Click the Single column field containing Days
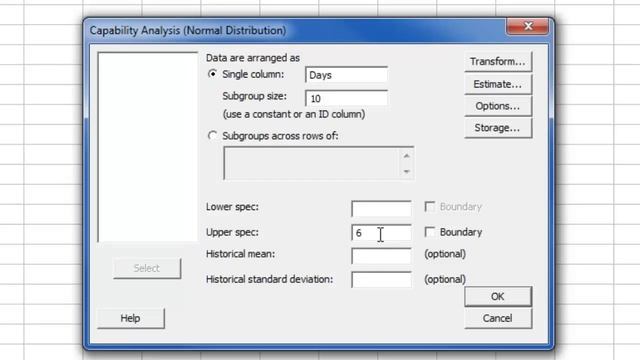This screenshot has height=360, width=640. pyautogui.click(x=346, y=75)
